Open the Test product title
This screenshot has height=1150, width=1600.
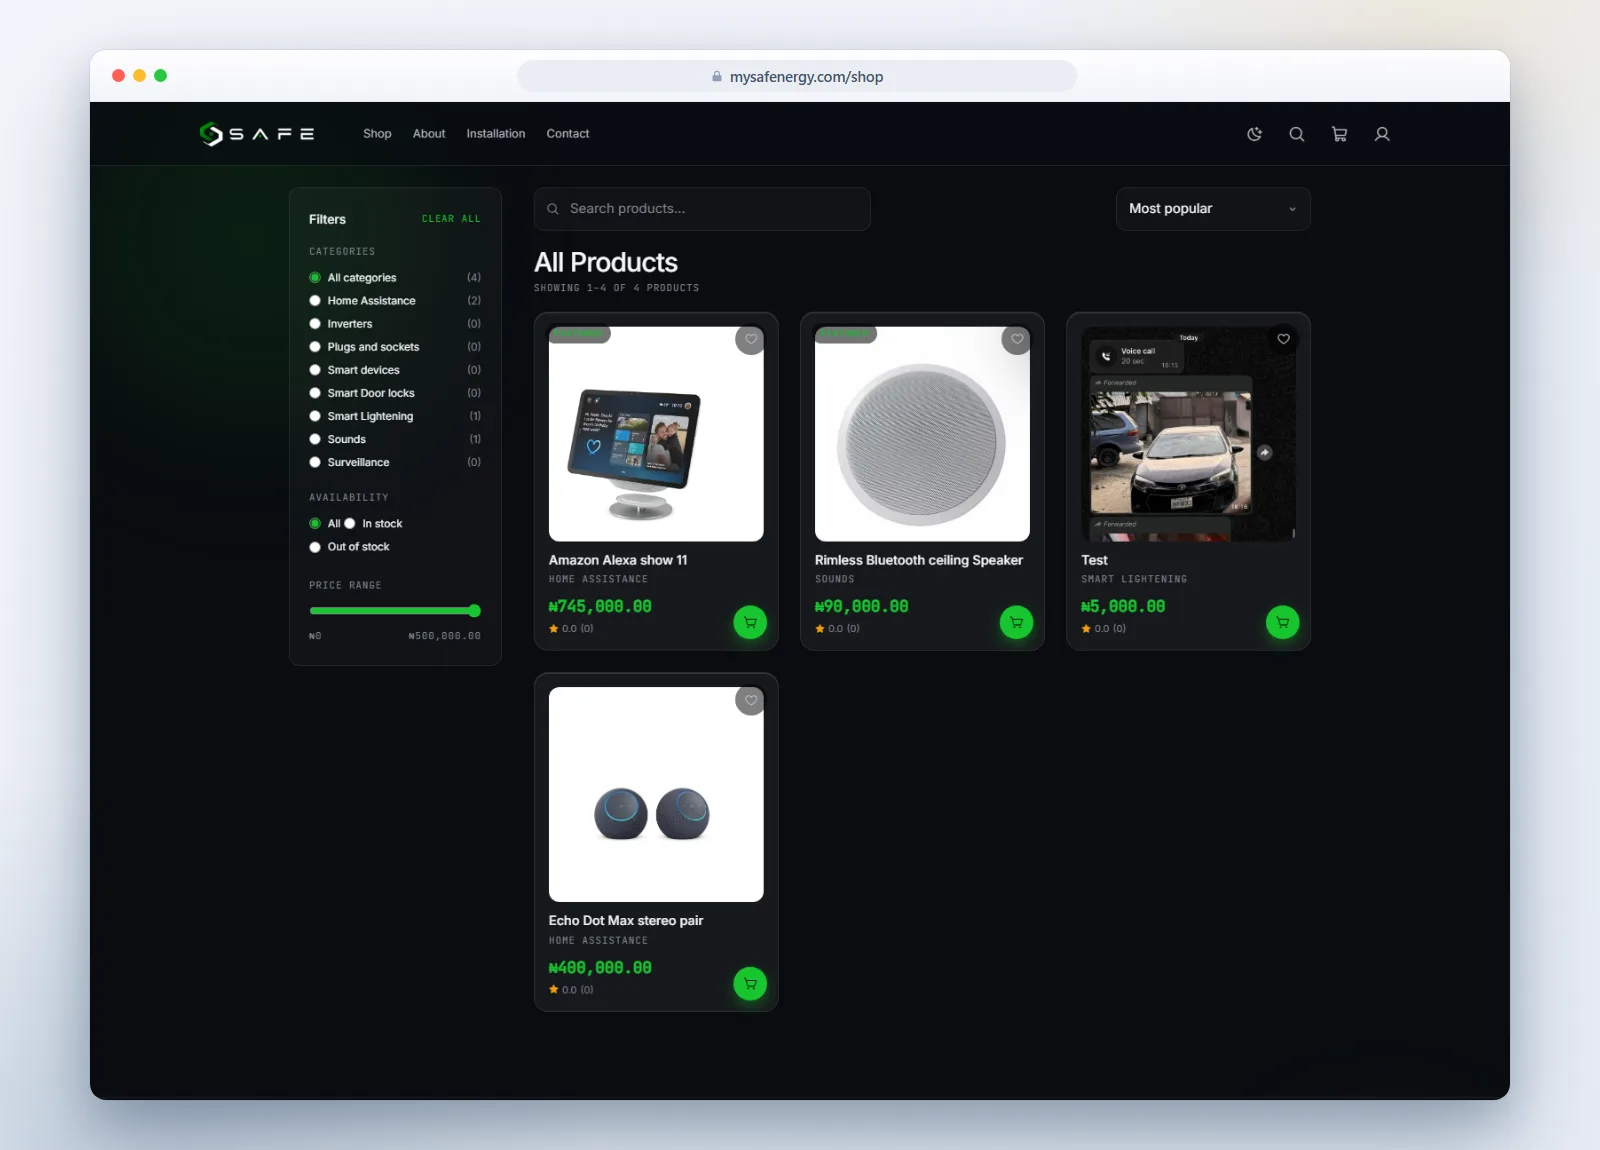click(x=1094, y=560)
